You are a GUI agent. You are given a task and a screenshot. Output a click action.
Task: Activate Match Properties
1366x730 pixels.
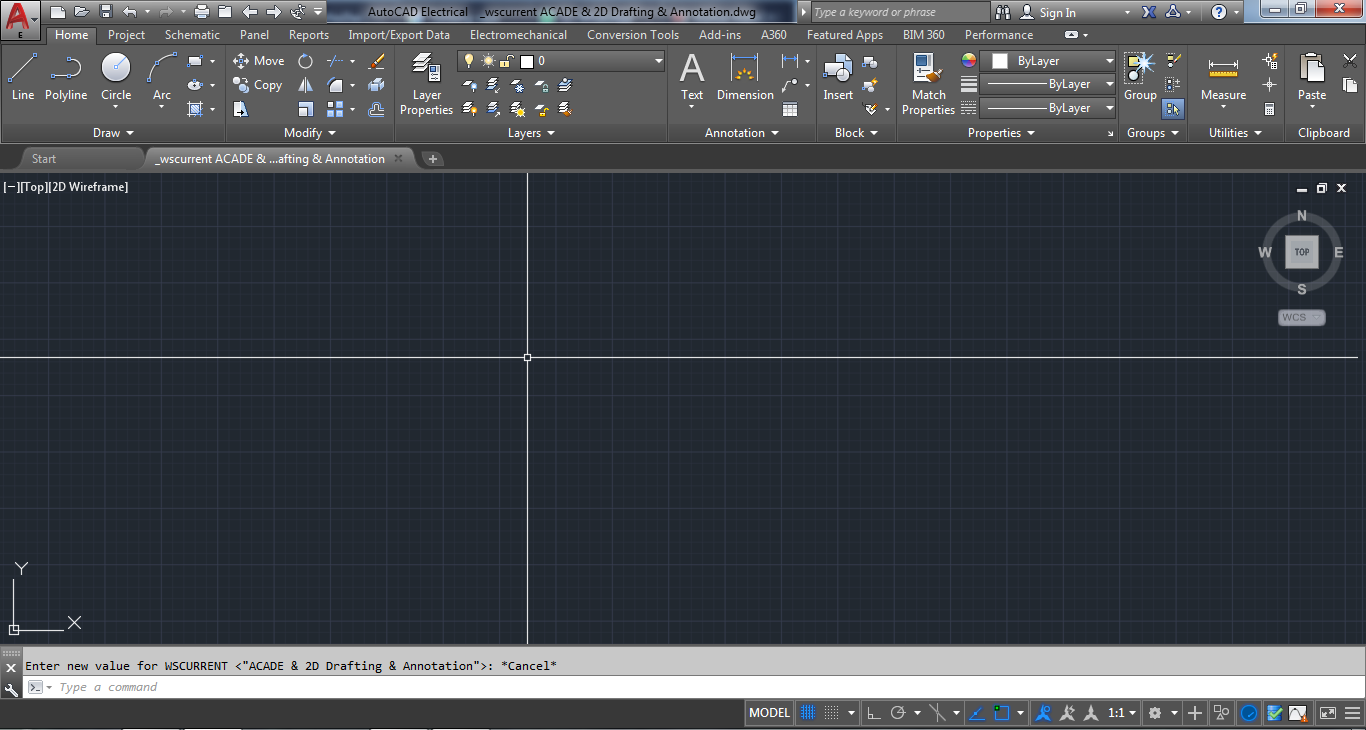click(927, 80)
